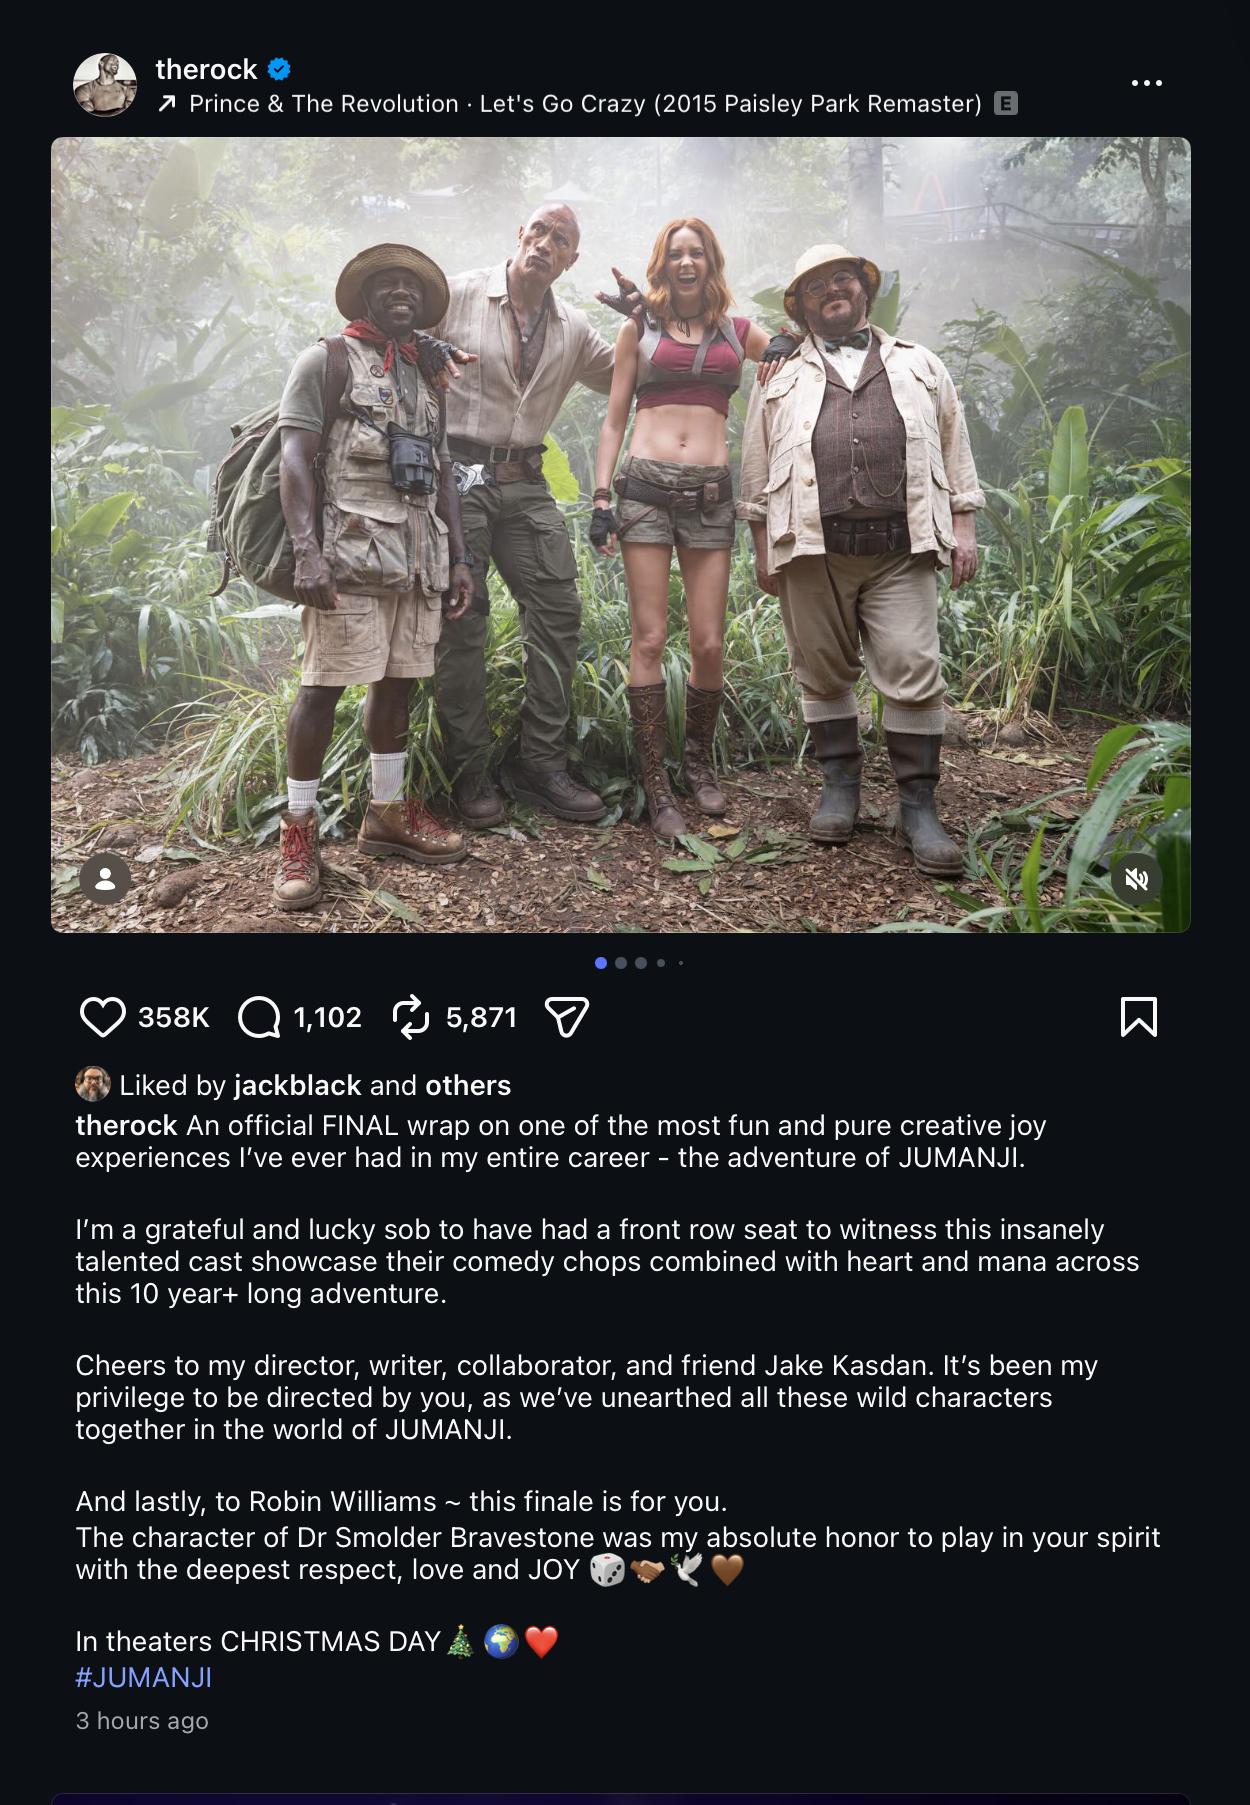
Task: Click the therock username at top
Action: pos(206,69)
